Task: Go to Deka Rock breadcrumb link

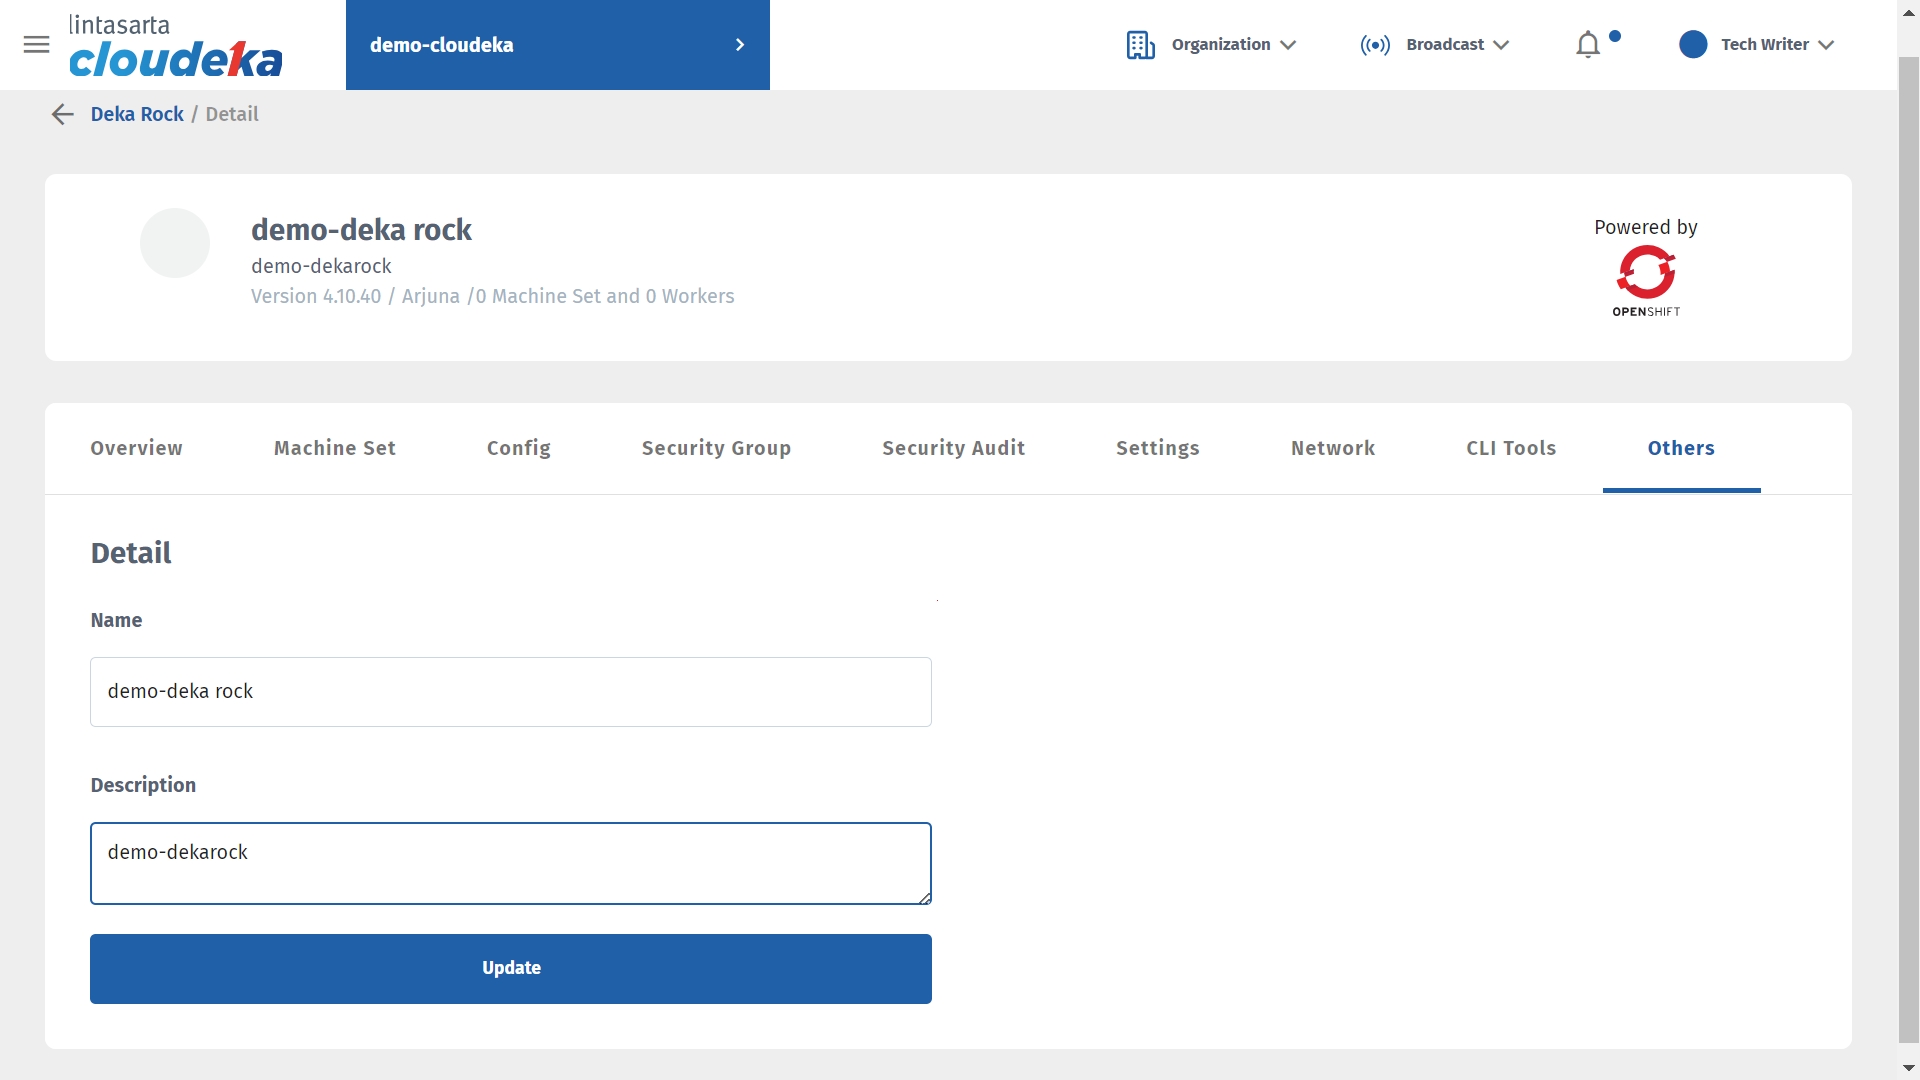Action: click(137, 114)
